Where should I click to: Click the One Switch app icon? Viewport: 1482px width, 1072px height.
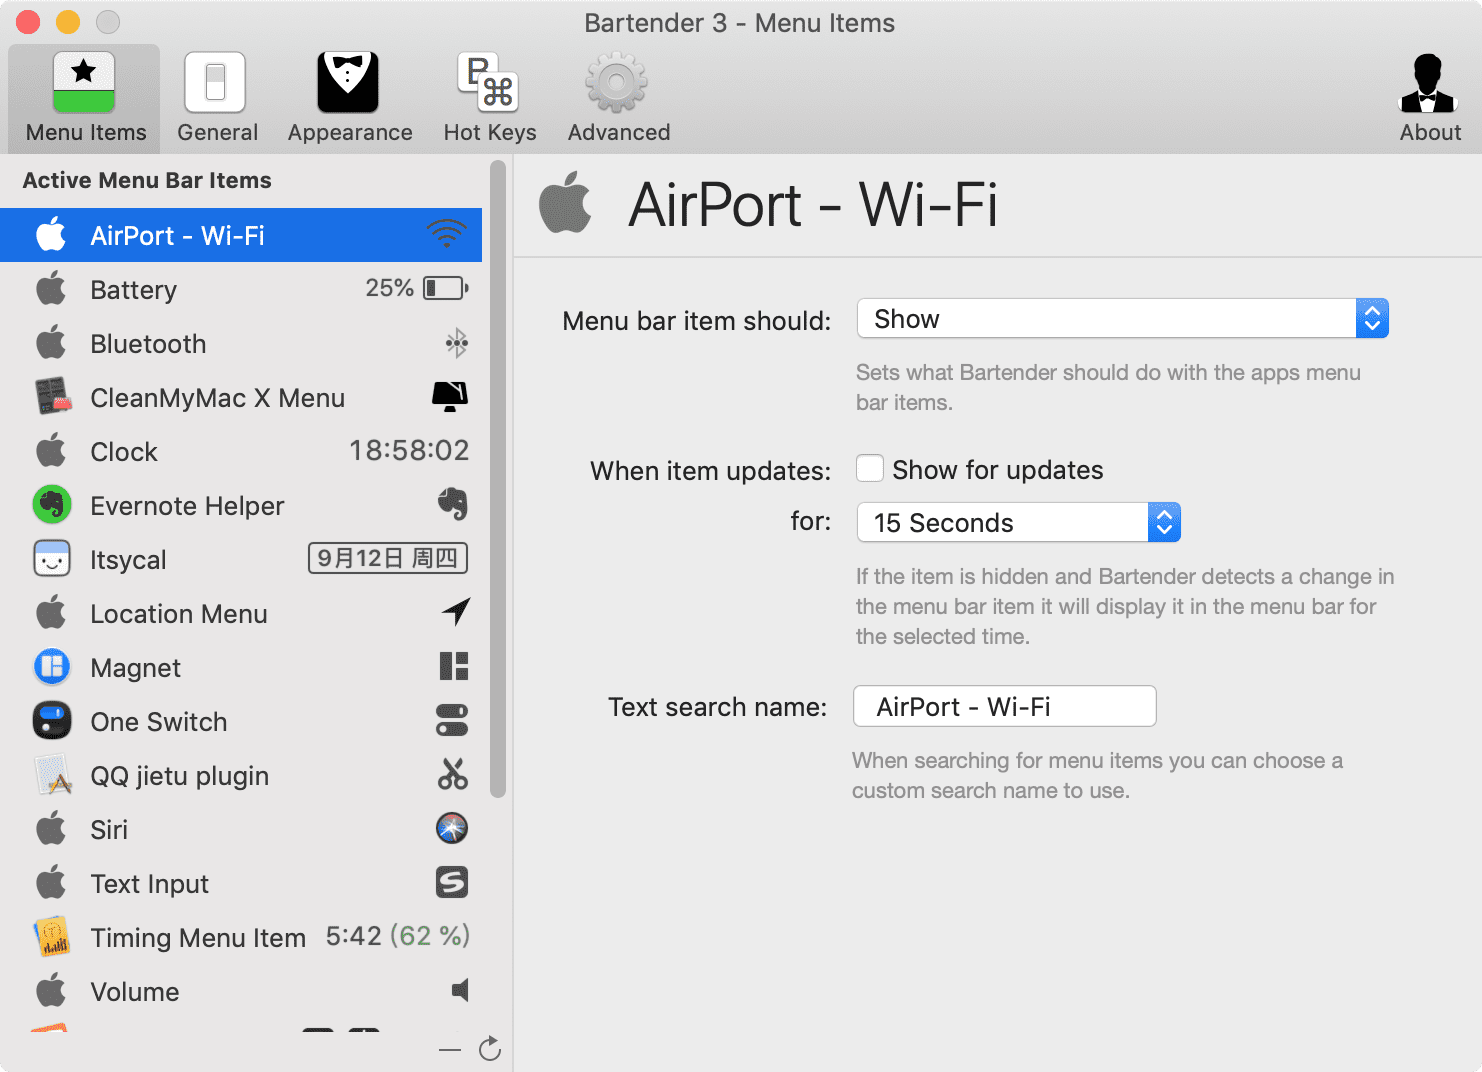(52, 721)
